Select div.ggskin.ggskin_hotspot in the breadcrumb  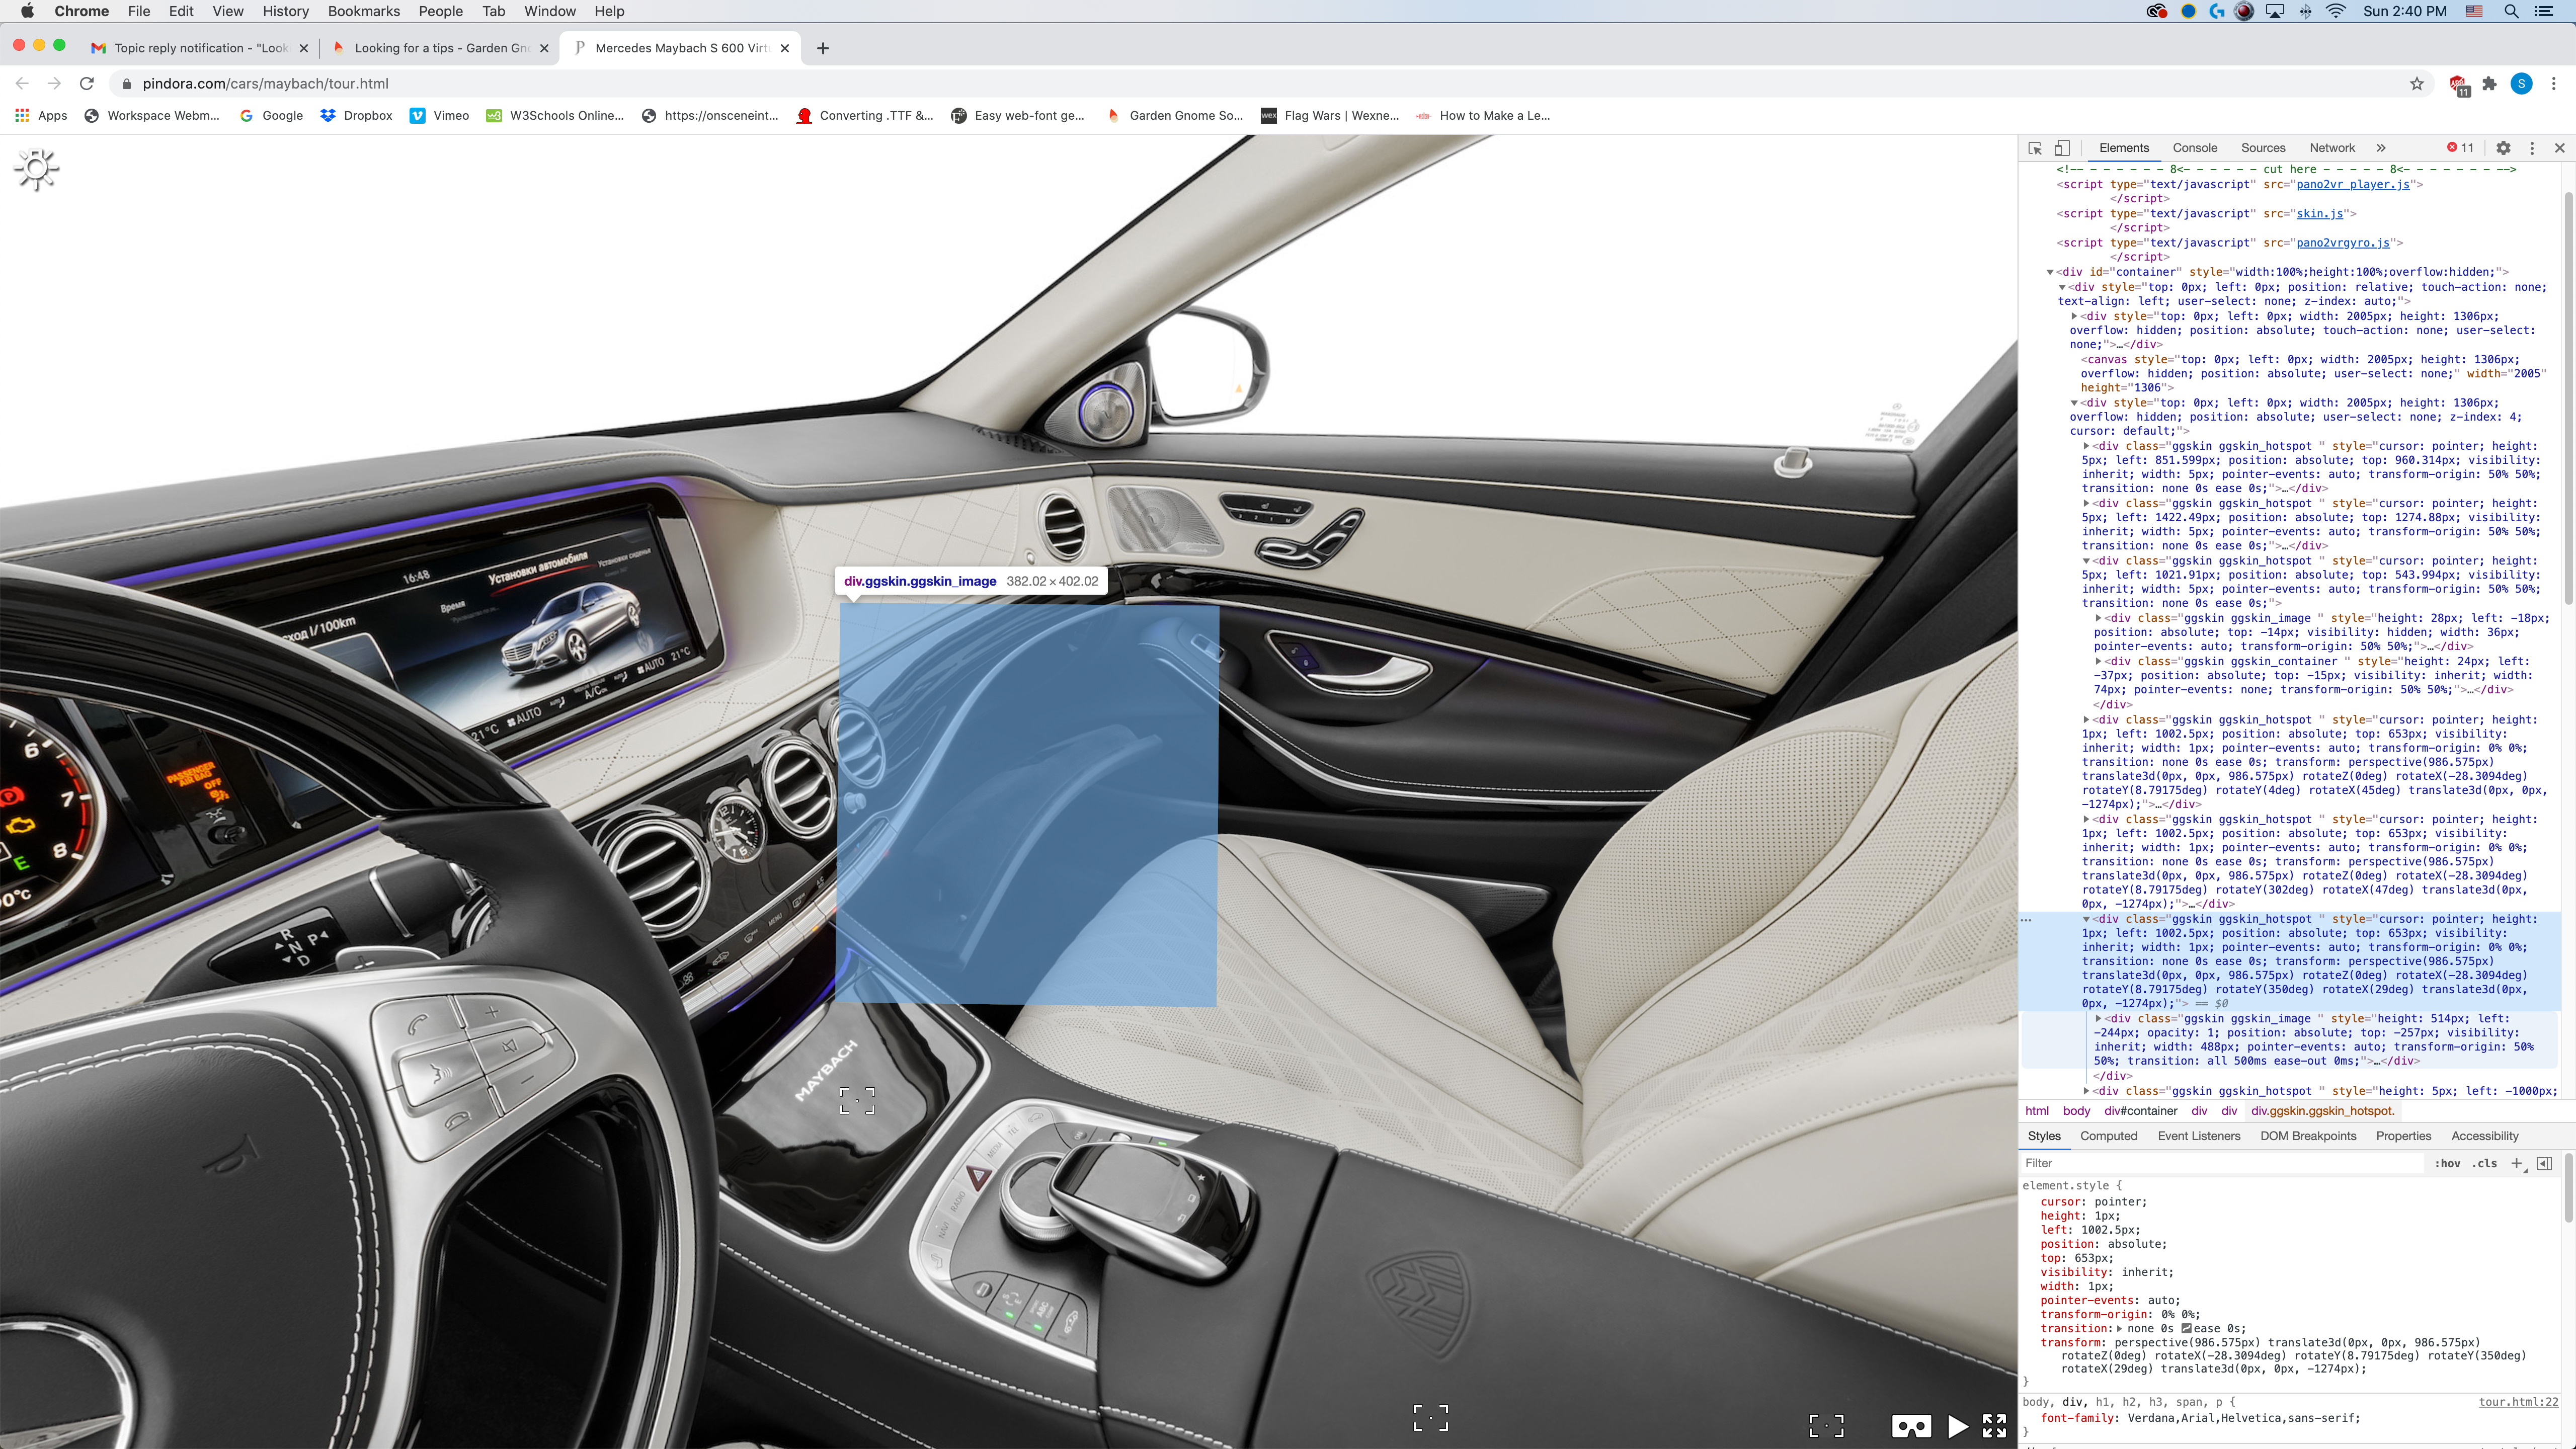[2322, 1111]
